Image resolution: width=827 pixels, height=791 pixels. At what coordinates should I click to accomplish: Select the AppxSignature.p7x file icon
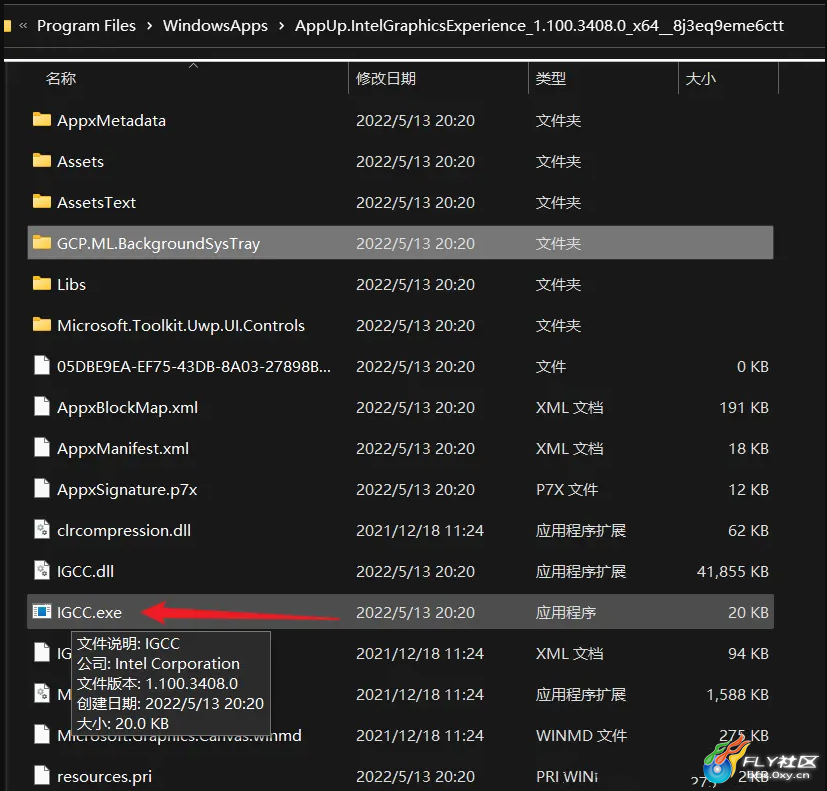(x=42, y=489)
